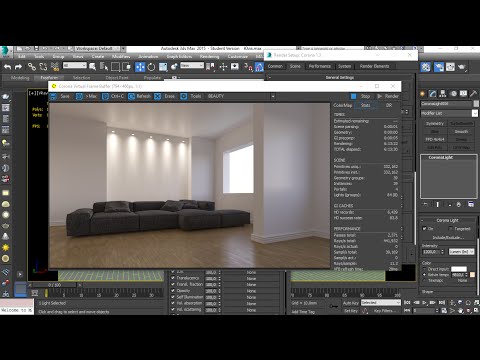The width and height of the screenshot is (480, 360).
Task: Open the System tab in Render Setup
Action: click(x=344, y=66)
